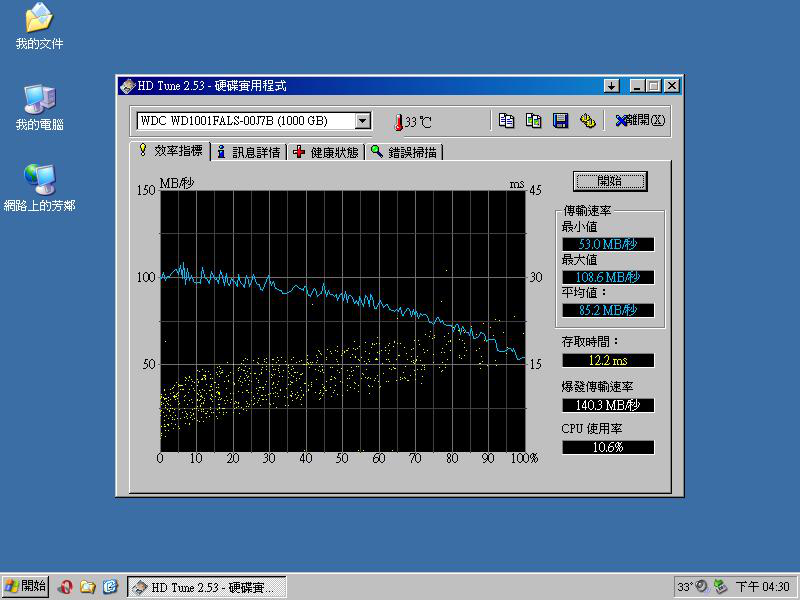The width and height of the screenshot is (800, 600).
Task: Copy screenshot to clipboard icon
Action: pyautogui.click(x=534, y=121)
